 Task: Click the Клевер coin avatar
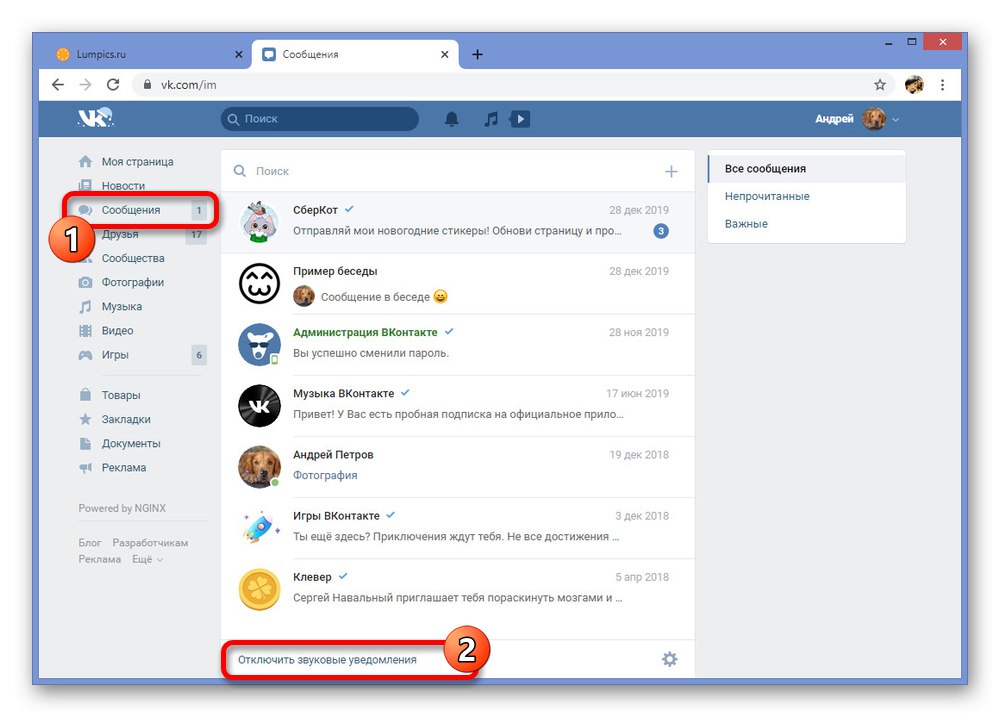tap(259, 589)
